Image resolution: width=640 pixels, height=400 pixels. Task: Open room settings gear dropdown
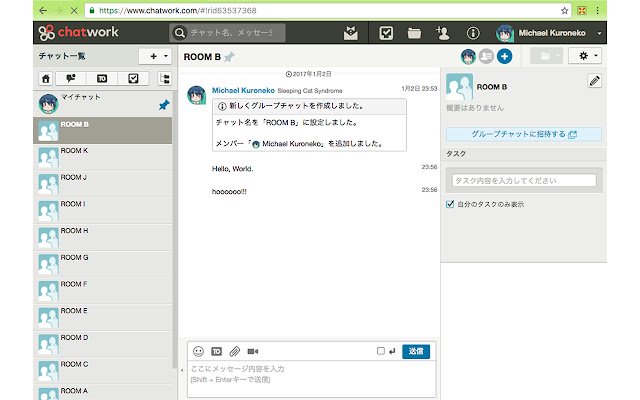pos(585,56)
